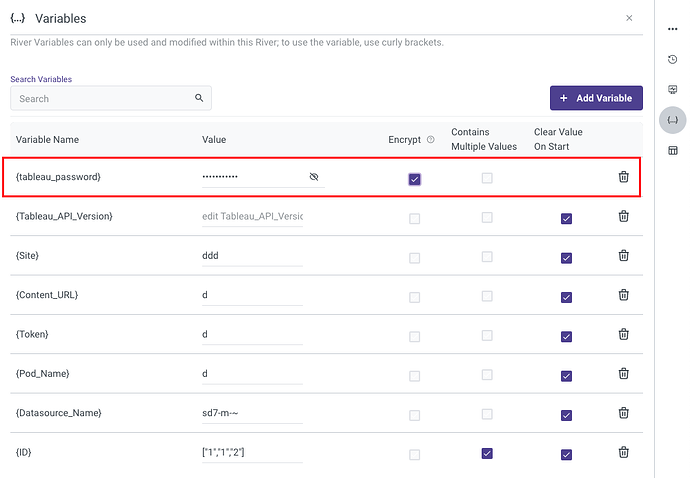Uncheck Encrypt for {tableau_password}
Viewport: 690px width, 478px height.
point(414,179)
